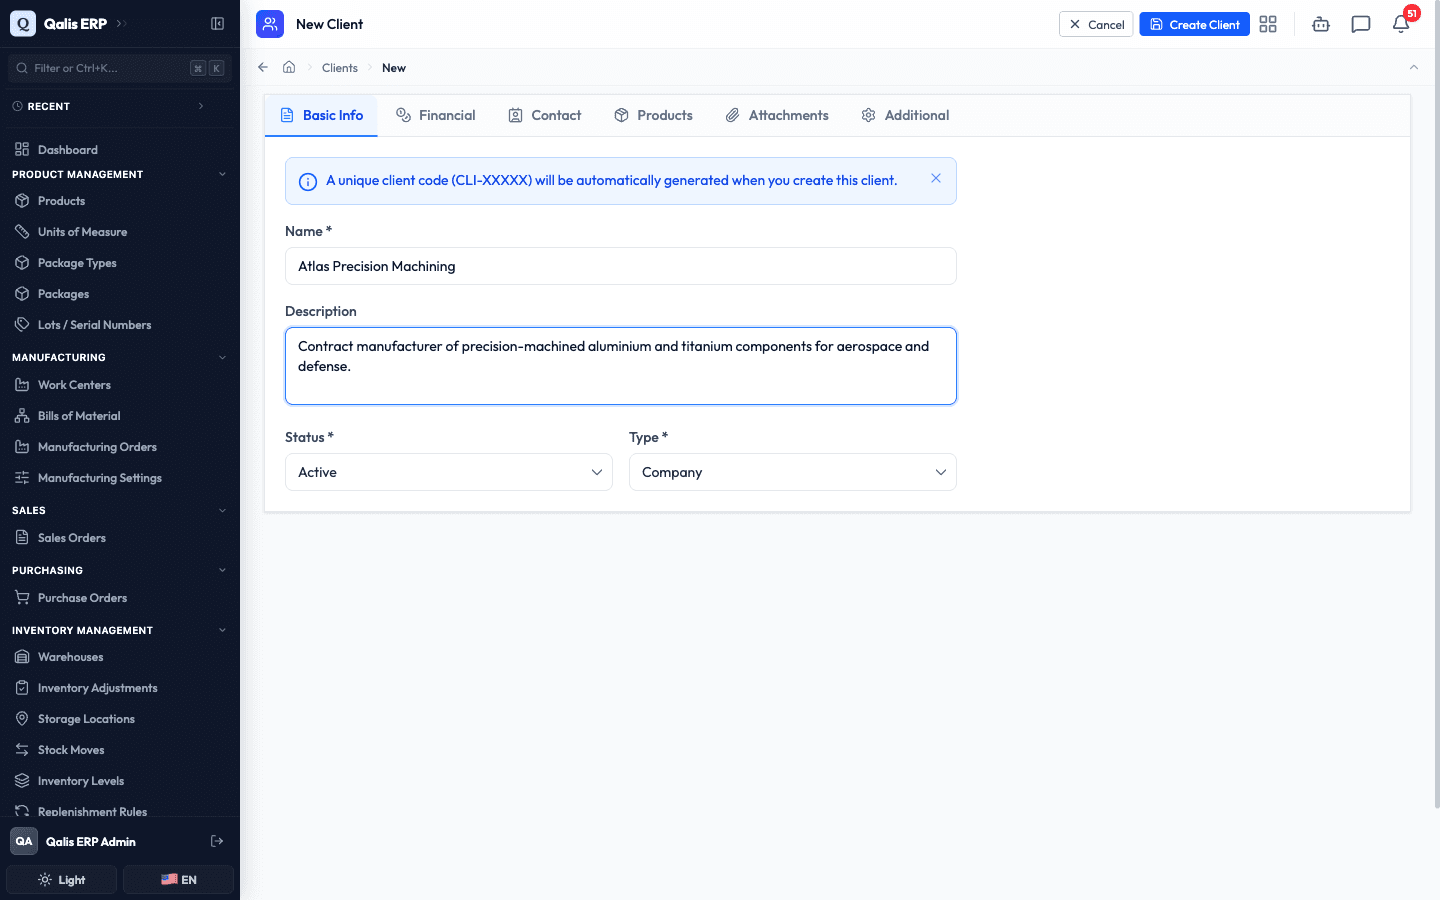Focus the Name input field

point(621,266)
